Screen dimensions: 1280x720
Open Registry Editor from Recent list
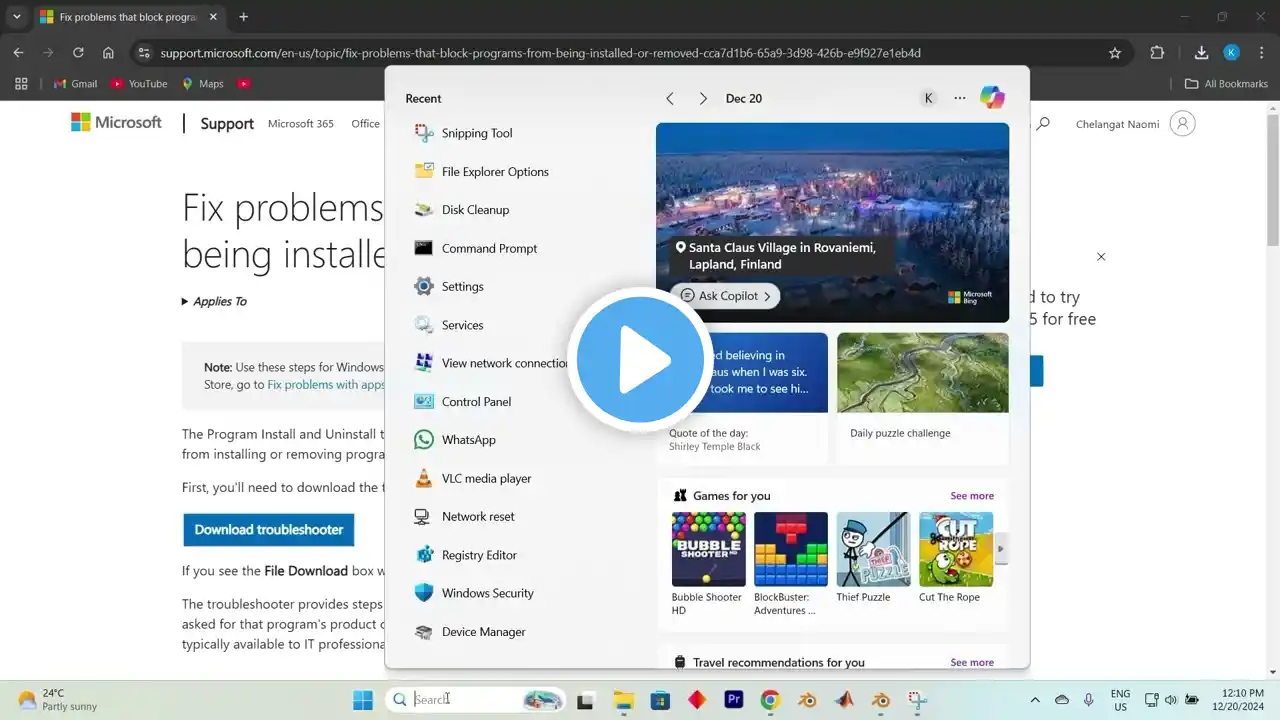coord(465,555)
